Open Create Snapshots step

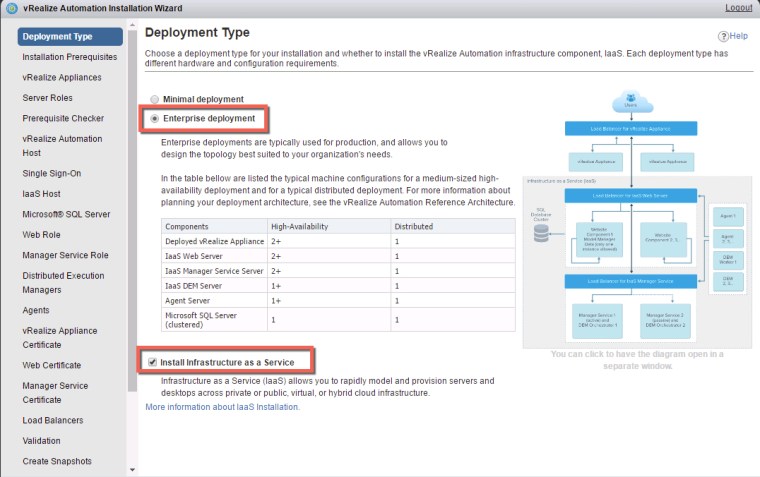click(x=57, y=461)
